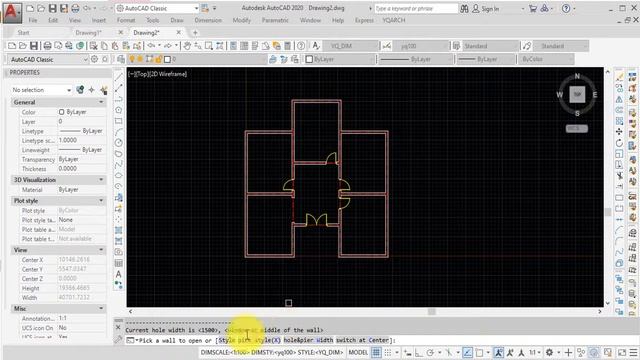Activate Zoom Window tool

tap(209, 46)
